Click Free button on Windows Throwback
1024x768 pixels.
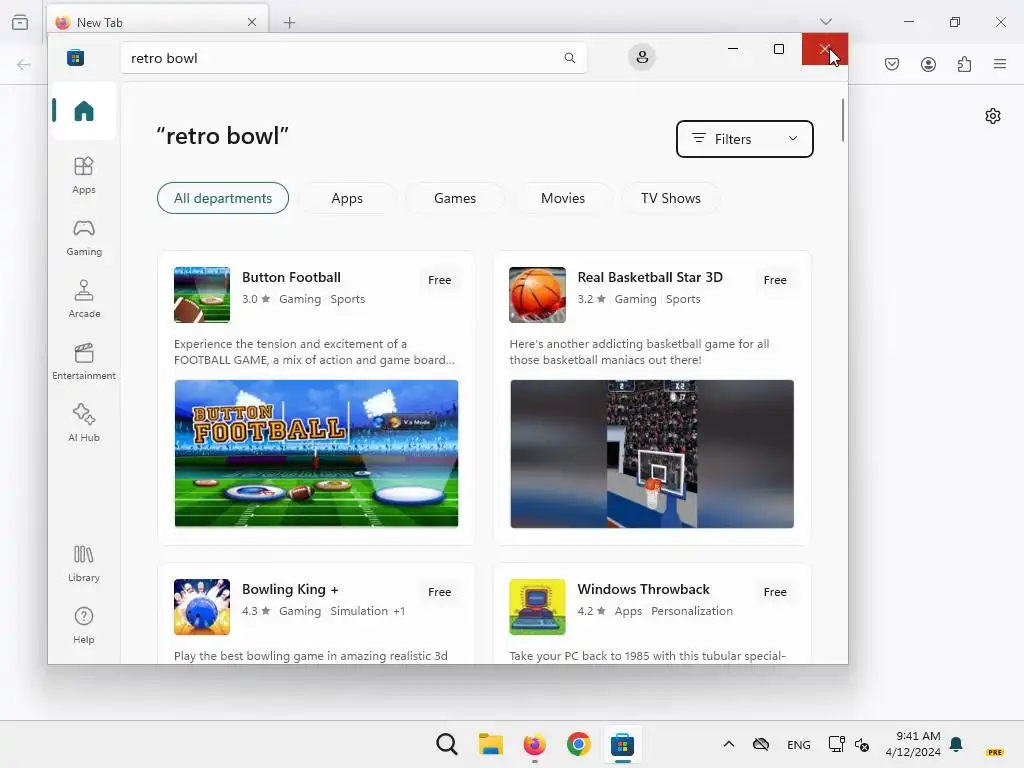[775, 592]
